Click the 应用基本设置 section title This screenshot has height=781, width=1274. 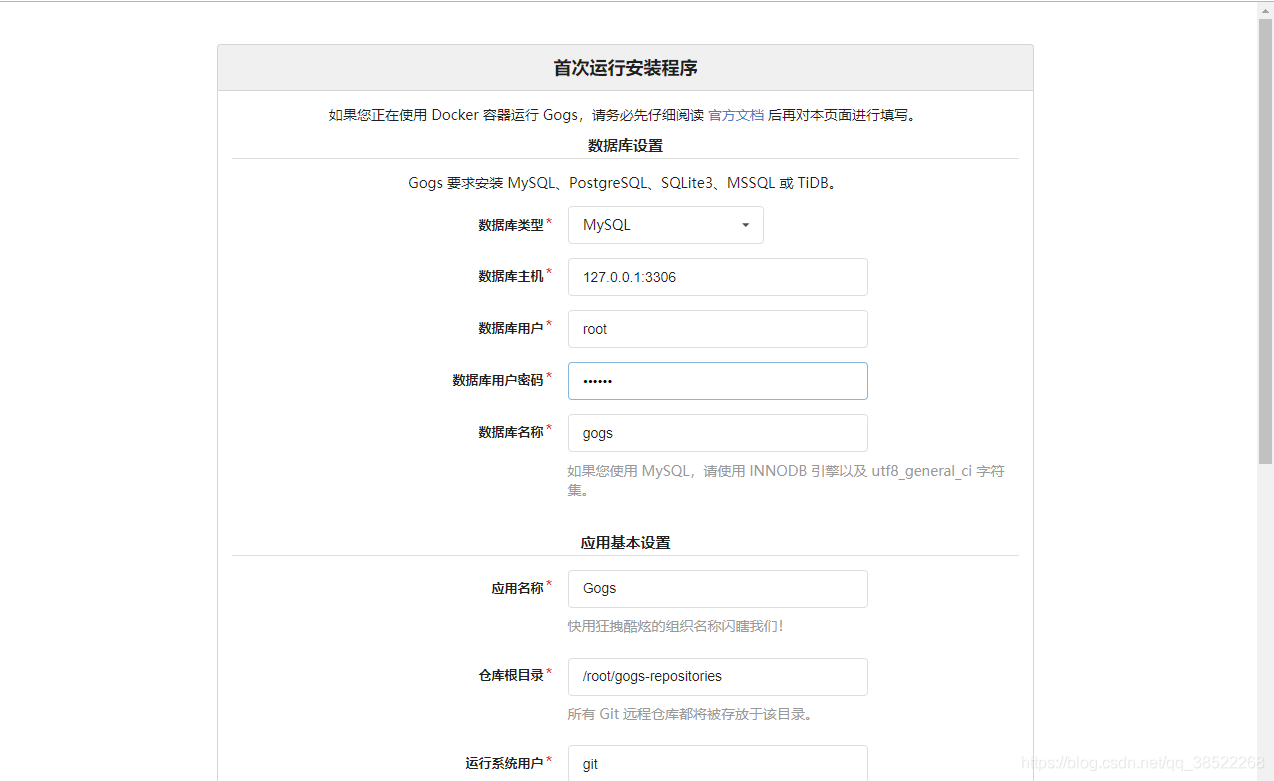pos(625,542)
